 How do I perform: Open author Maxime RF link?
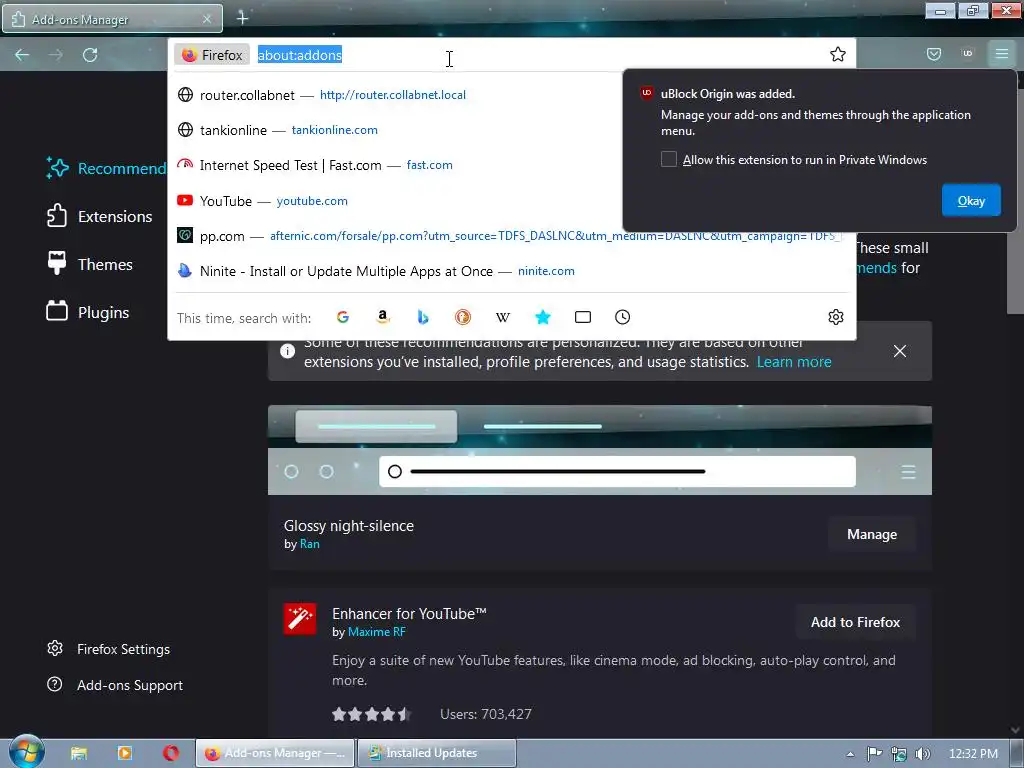click(376, 632)
